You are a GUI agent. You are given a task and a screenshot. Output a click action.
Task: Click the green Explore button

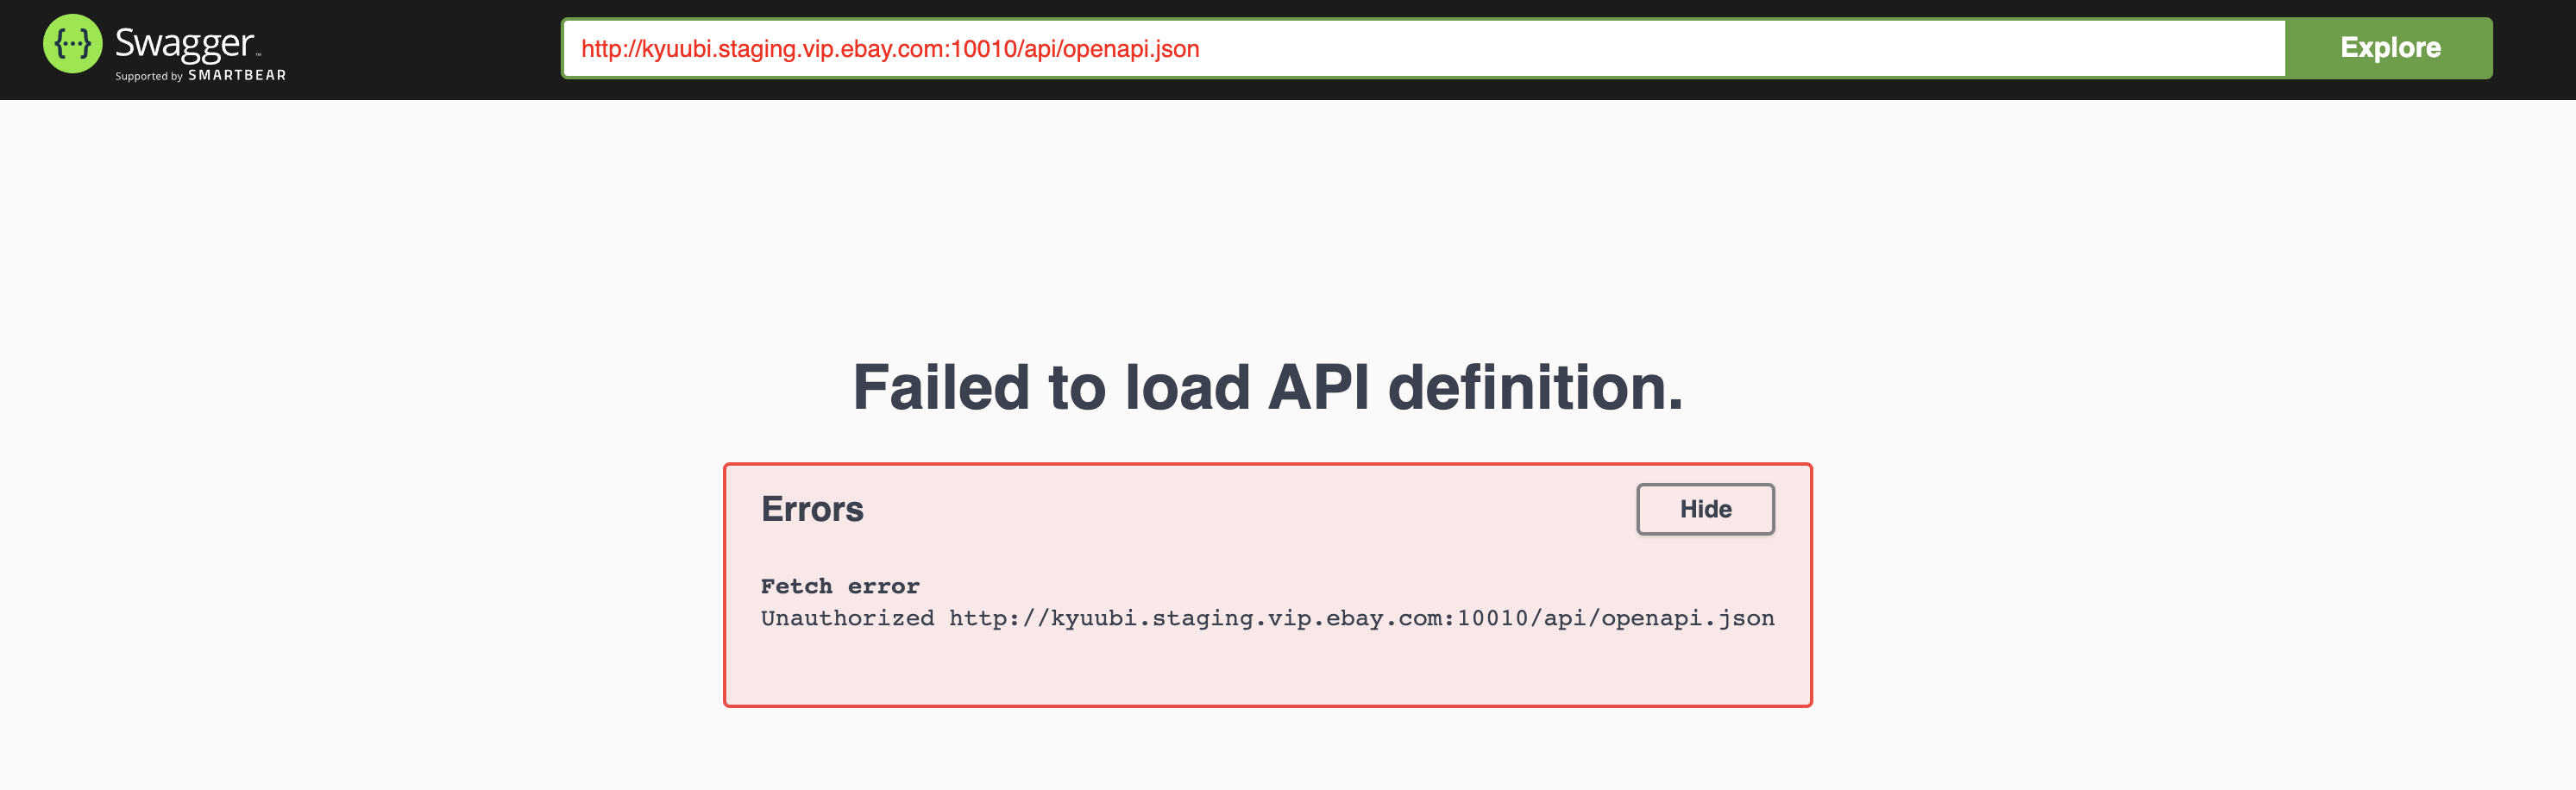tap(2389, 48)
